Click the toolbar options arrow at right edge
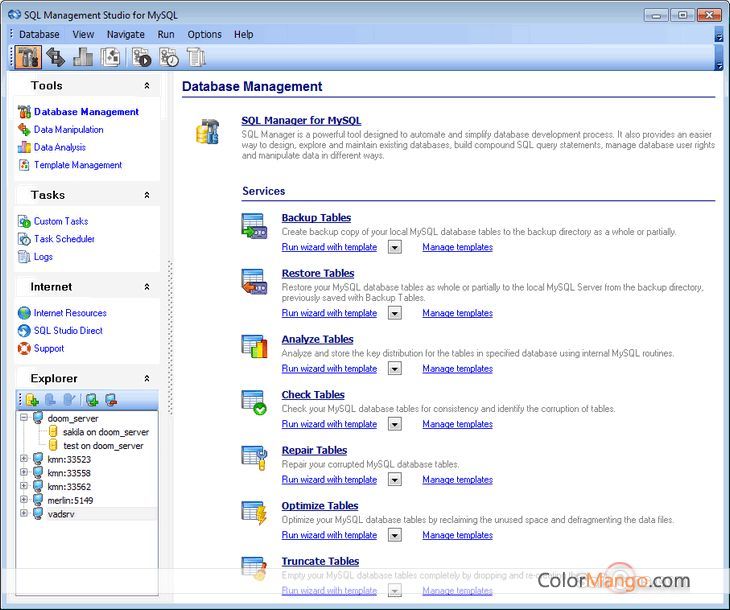The image size is (730, 610). point(718,58)
